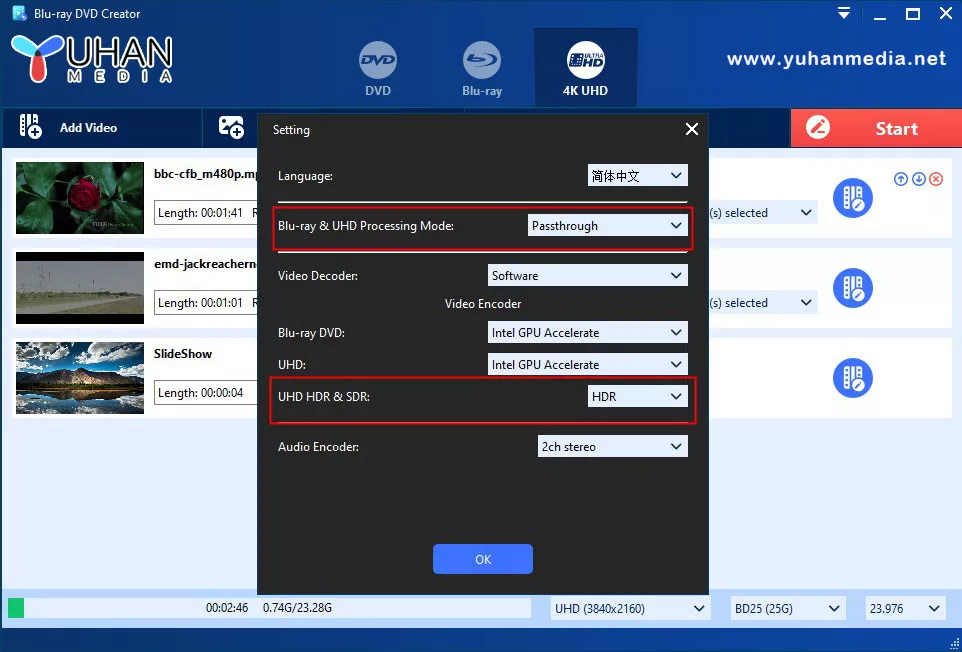The image size is (962, 652).
Task: Change the Blu-ray & UHD Processing Mode dropdown
Action: point(607,225)
